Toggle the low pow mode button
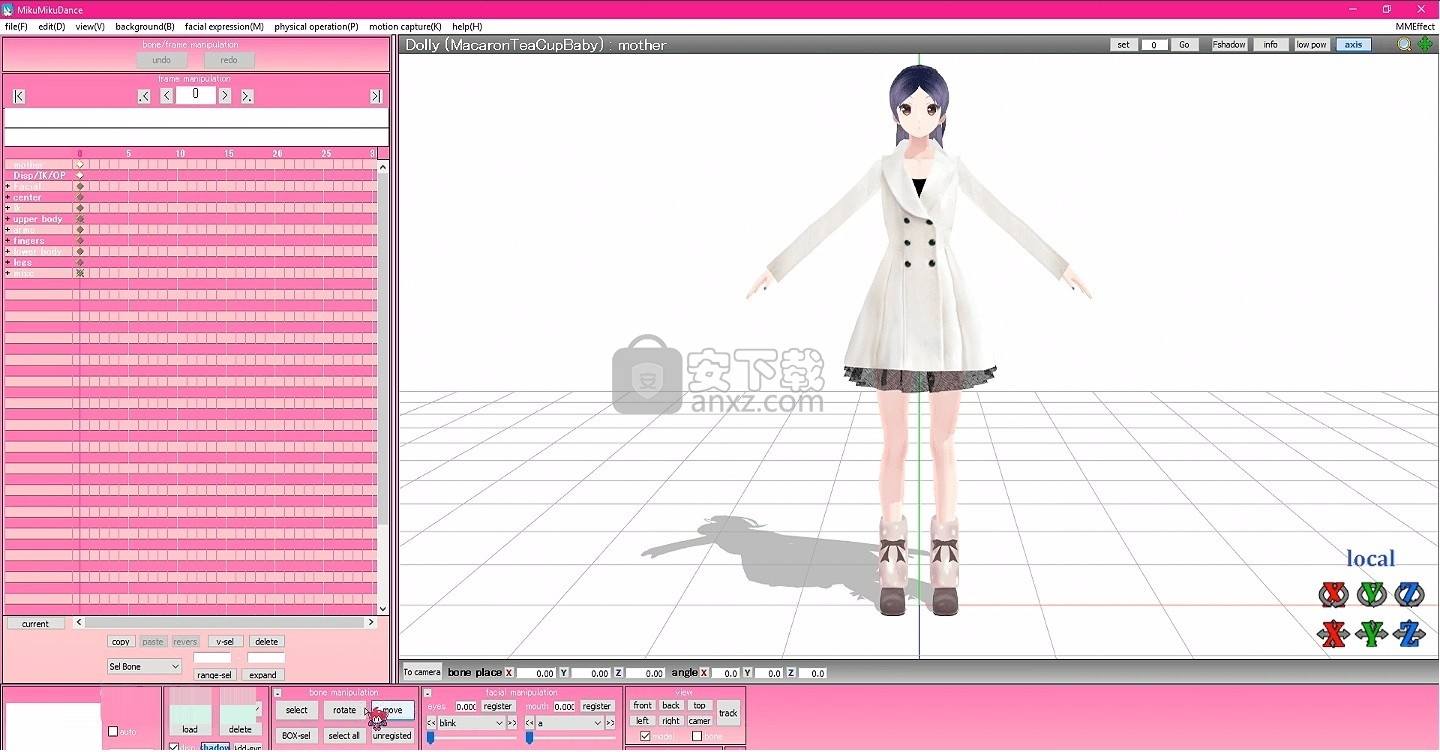Image resolution: width=1440 pixels, height=752 pixels. tap(1311, 45)
